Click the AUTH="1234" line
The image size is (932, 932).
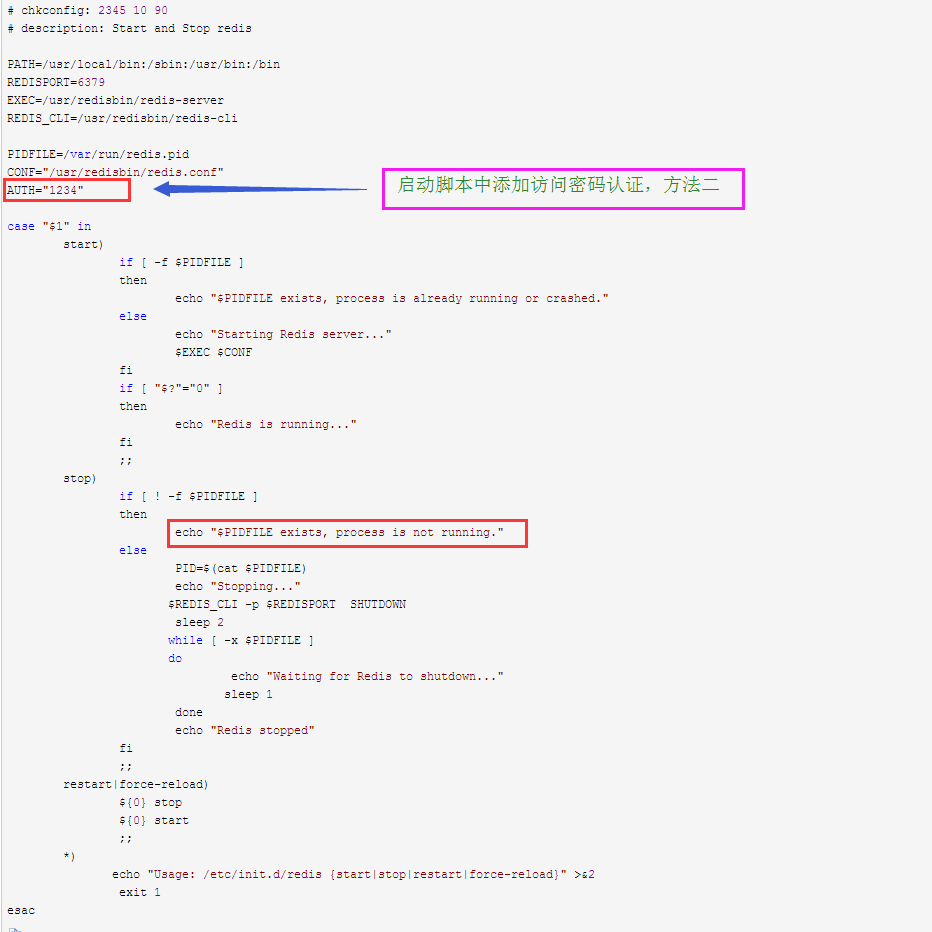click(x=45, y=190)
